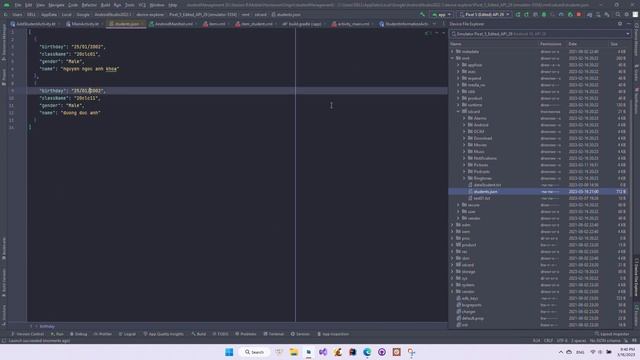Click the Permissions column header
Viewport: 640px width, 360px height.
(551, 44)
